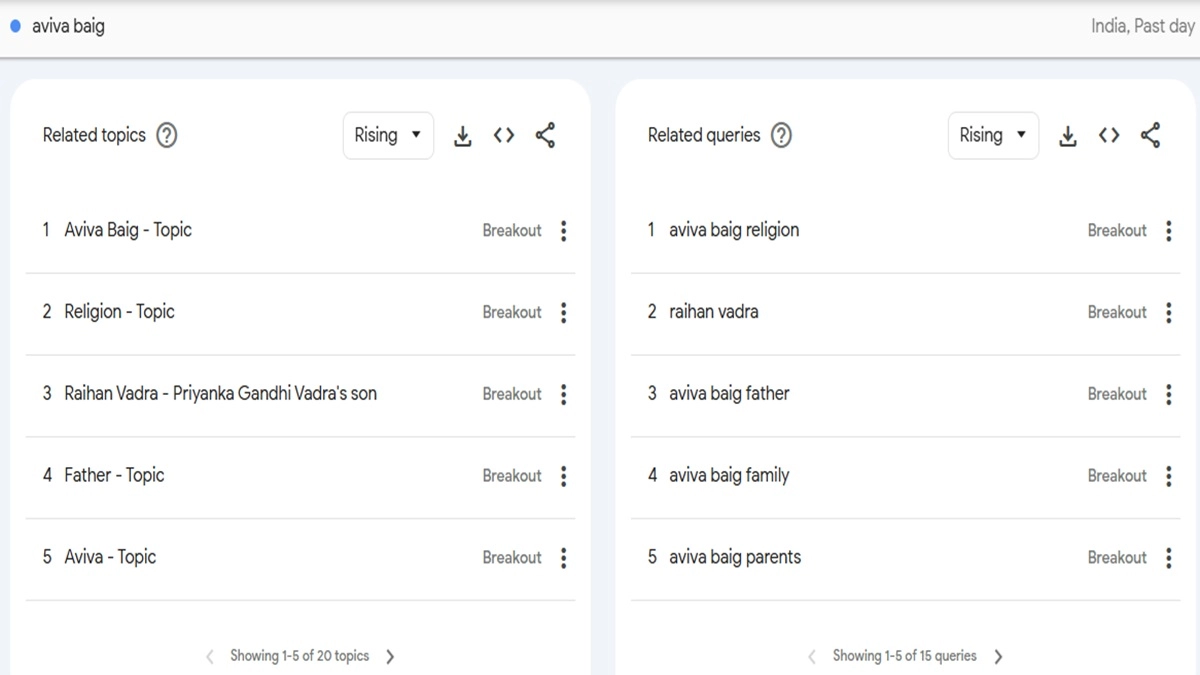1200x675 pixels.
Task: Go to next page of topics
Action: tap(390, 657)
